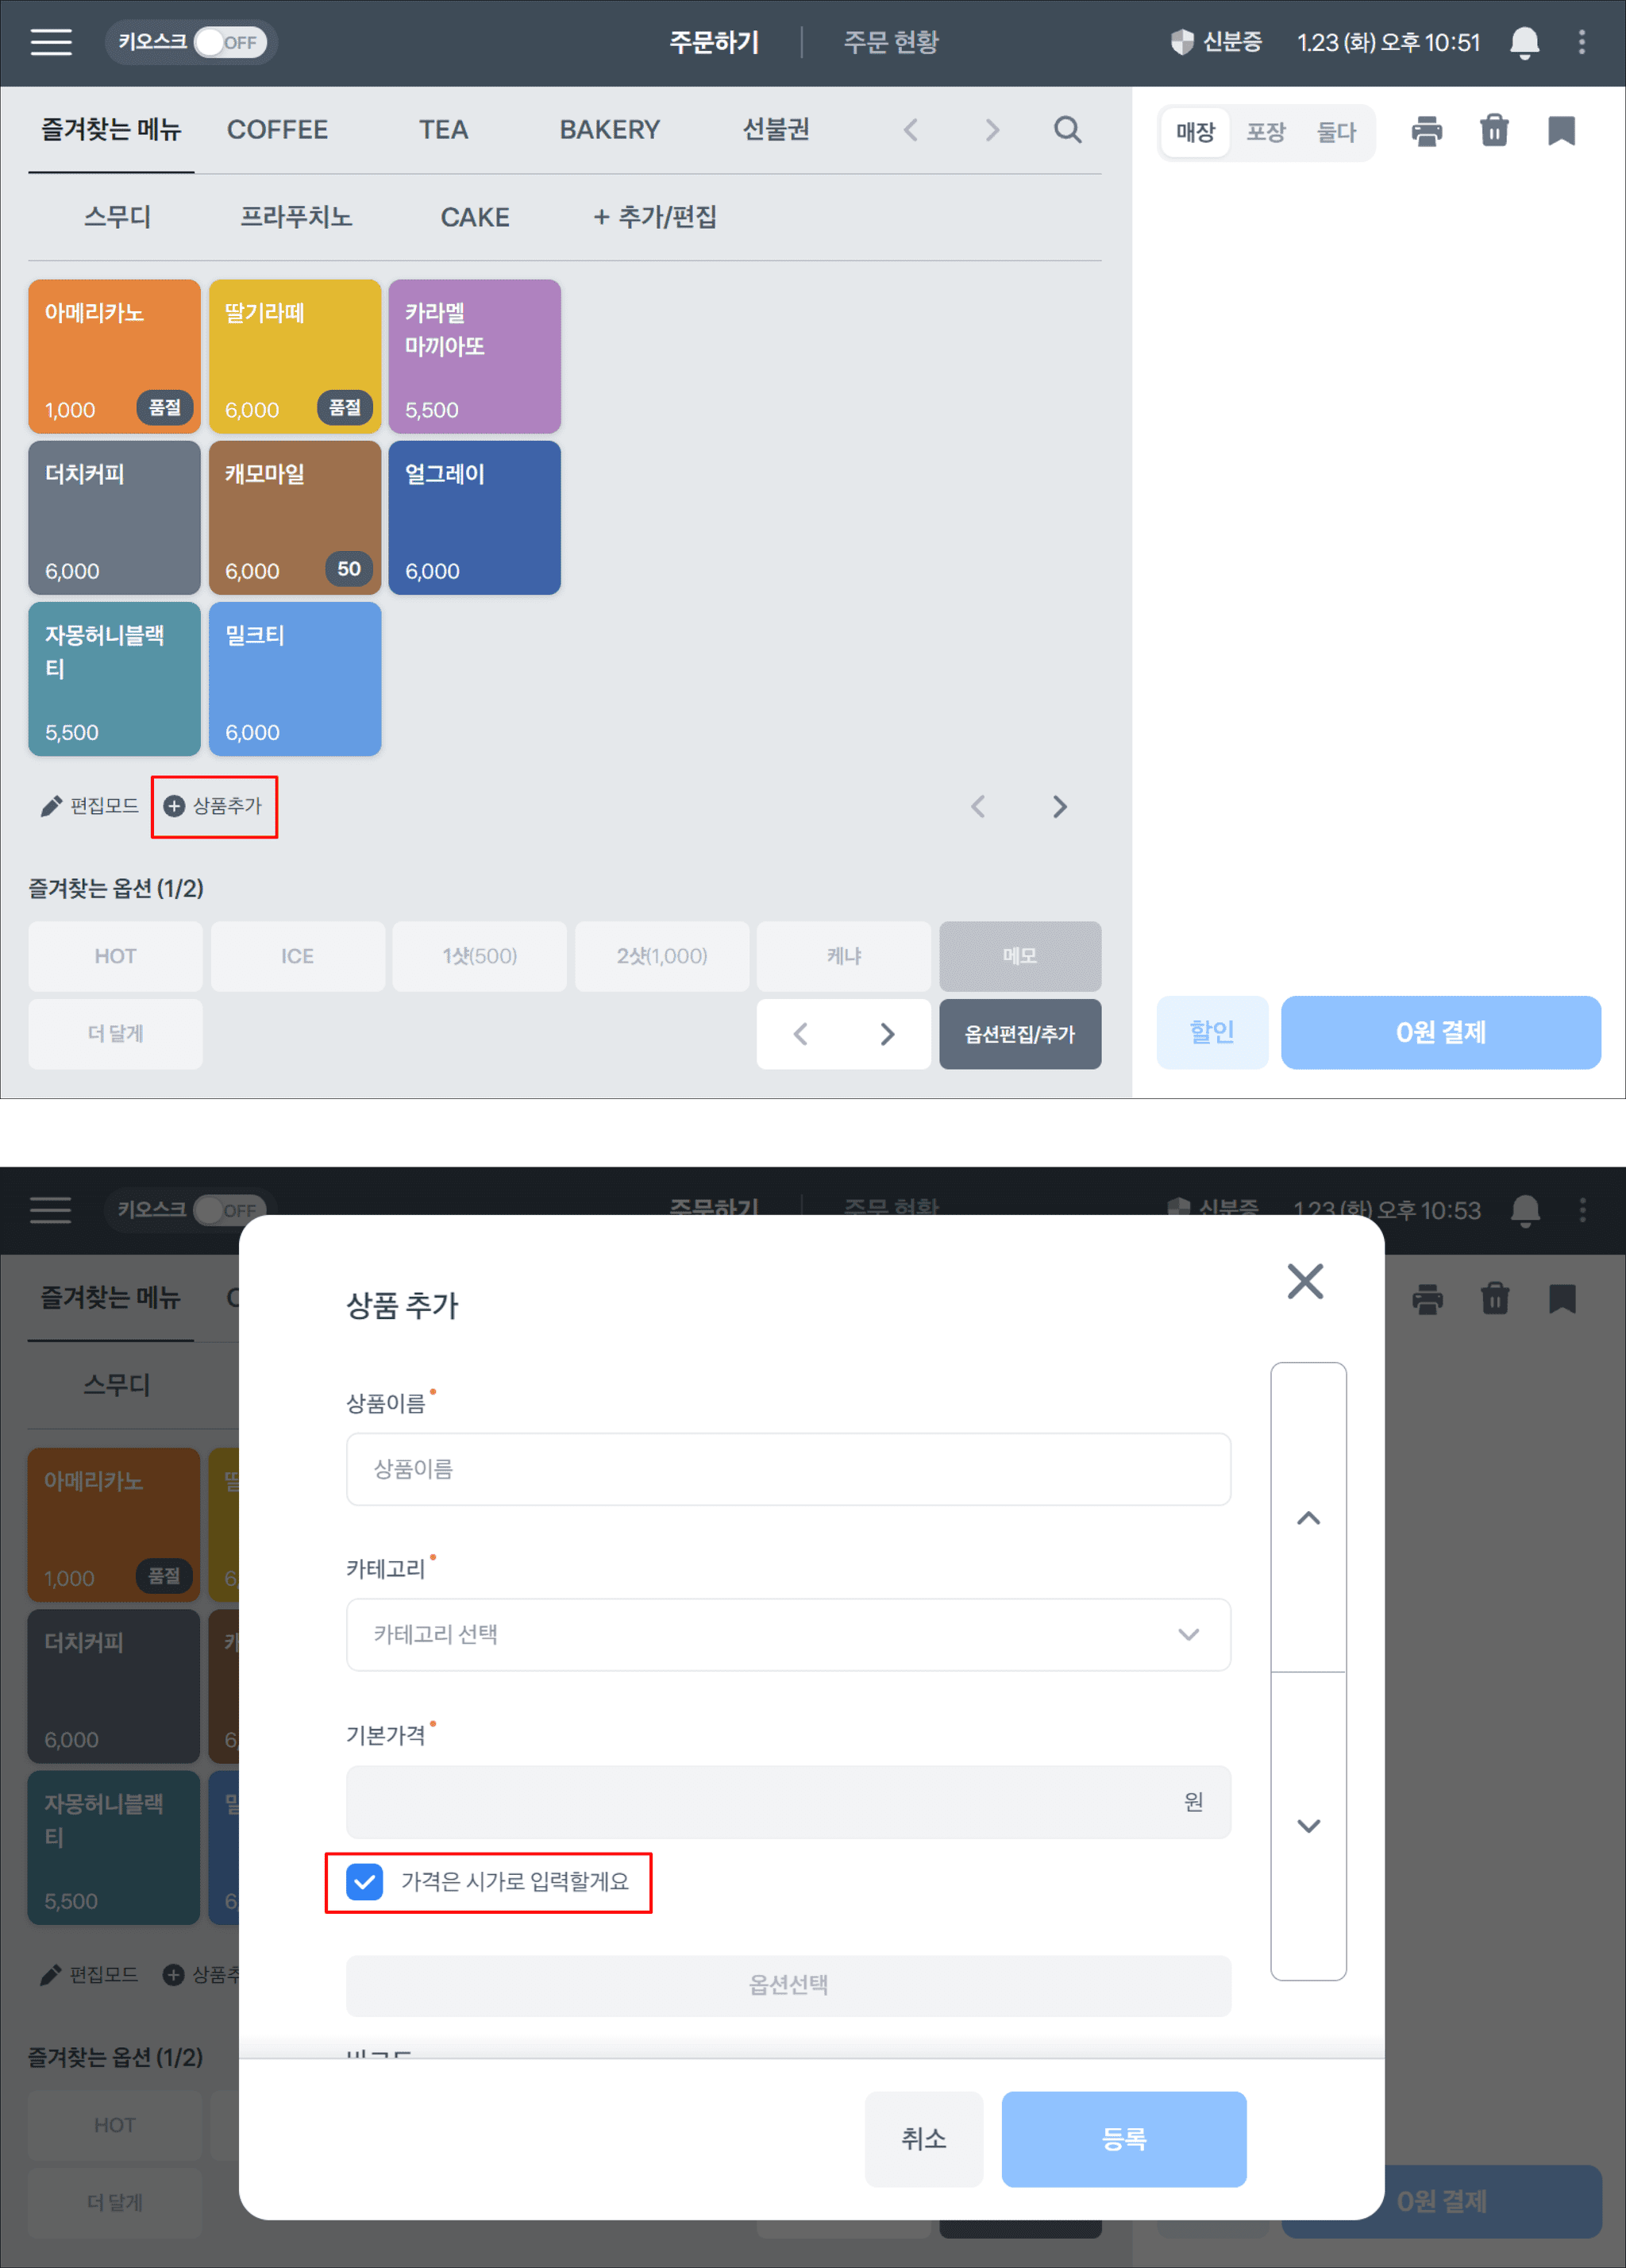1626x2268 pixels.
Task: Click the 신분증 shield icon
Action: (1182, 42)
